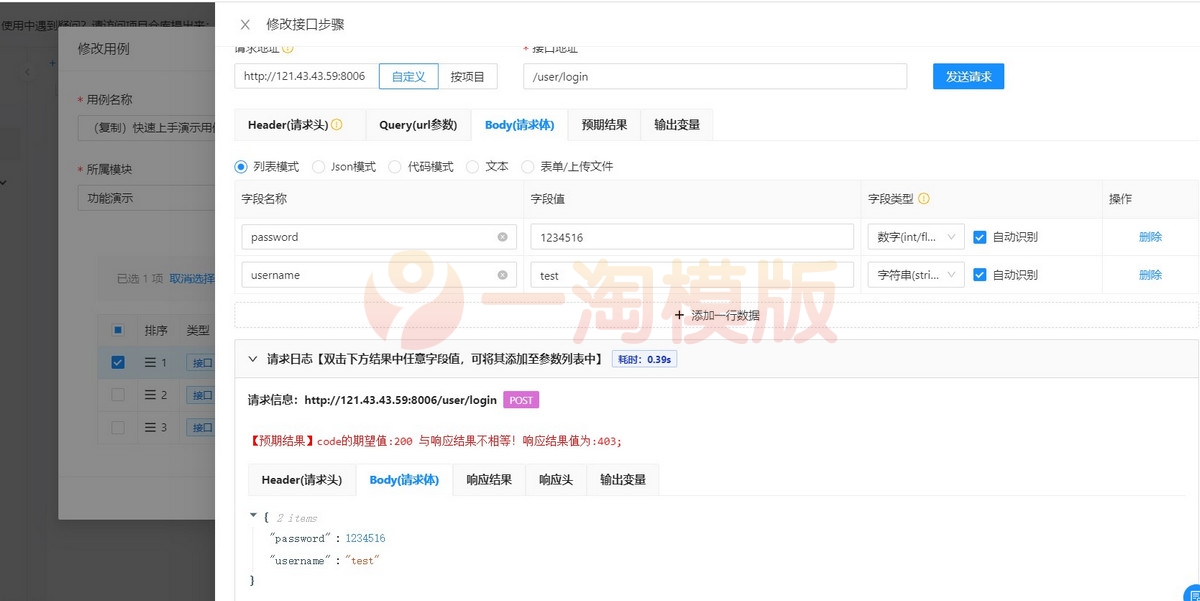The width and height of the screenshot is (1200, 601).
Task: Switch to upper Body(请求体) tab
Action: point(519,125)
